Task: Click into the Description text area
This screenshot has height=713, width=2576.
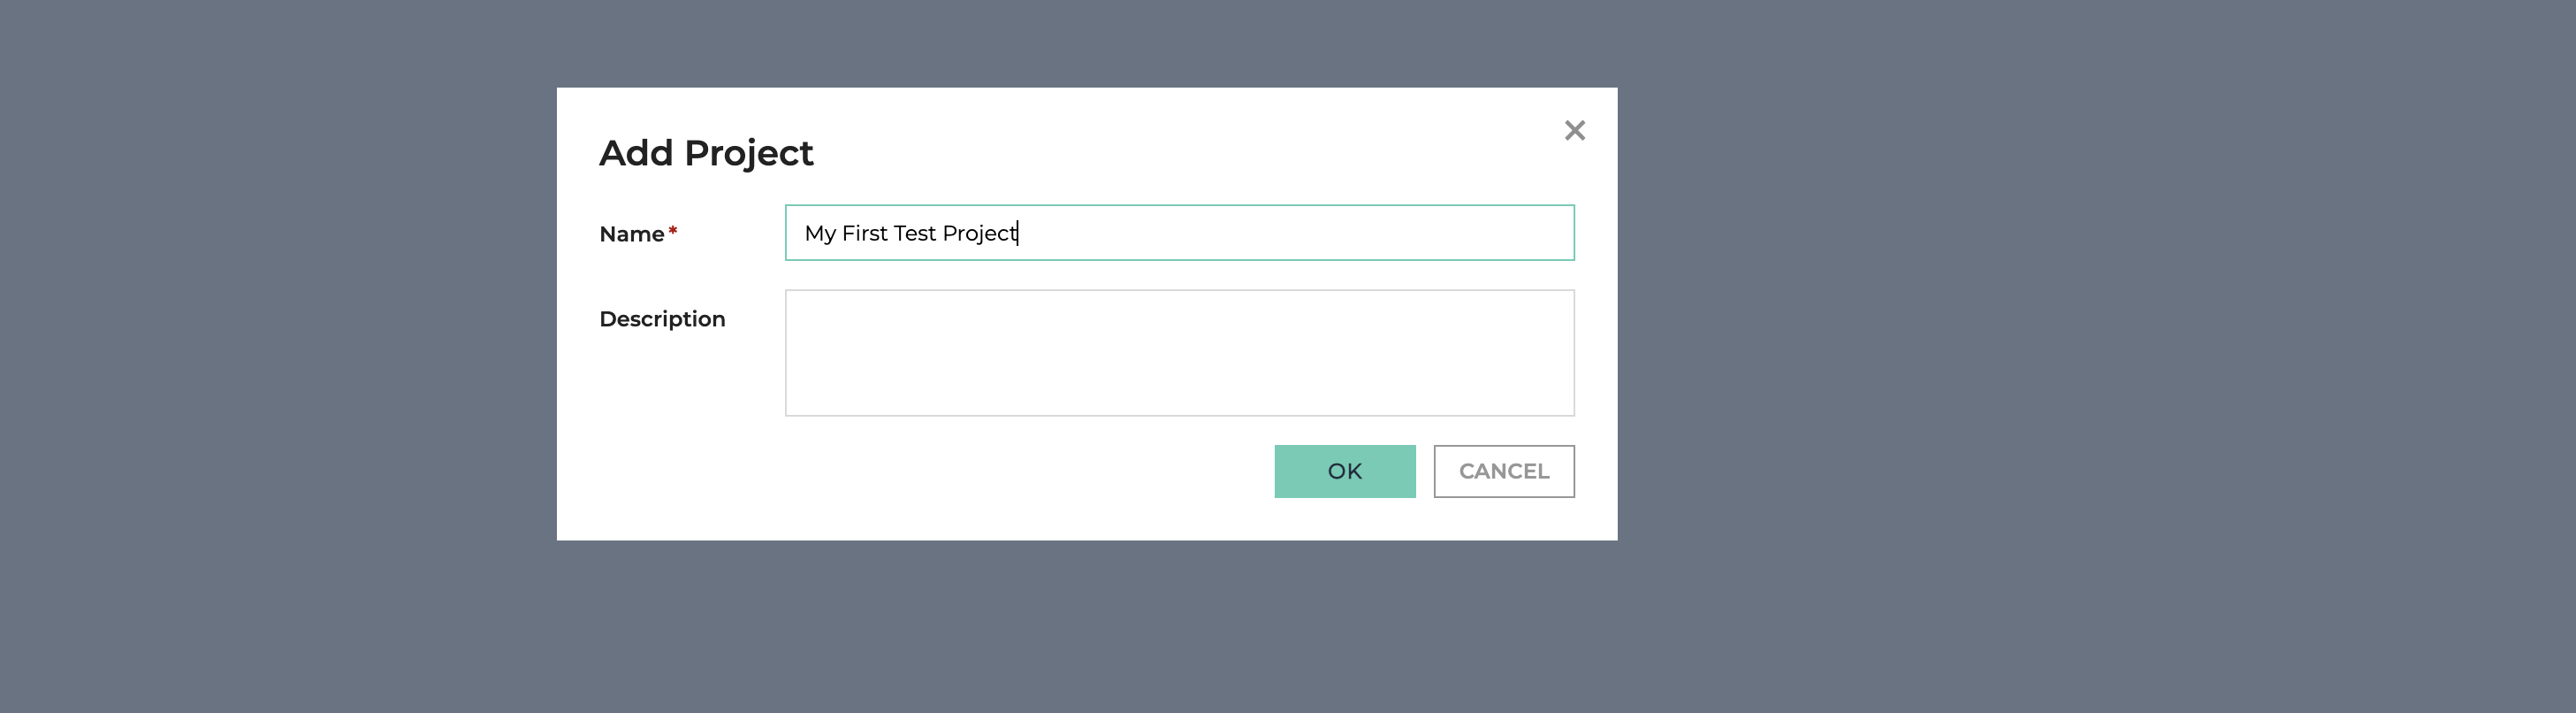Action: click(x=1179, y=353)
